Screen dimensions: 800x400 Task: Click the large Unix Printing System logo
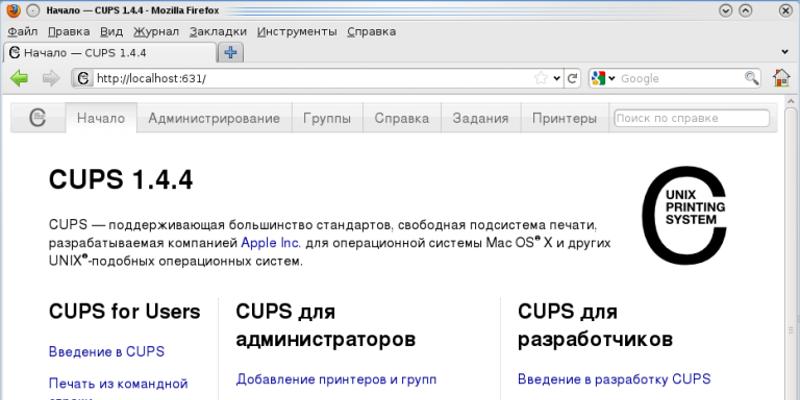tap(684, 215)
